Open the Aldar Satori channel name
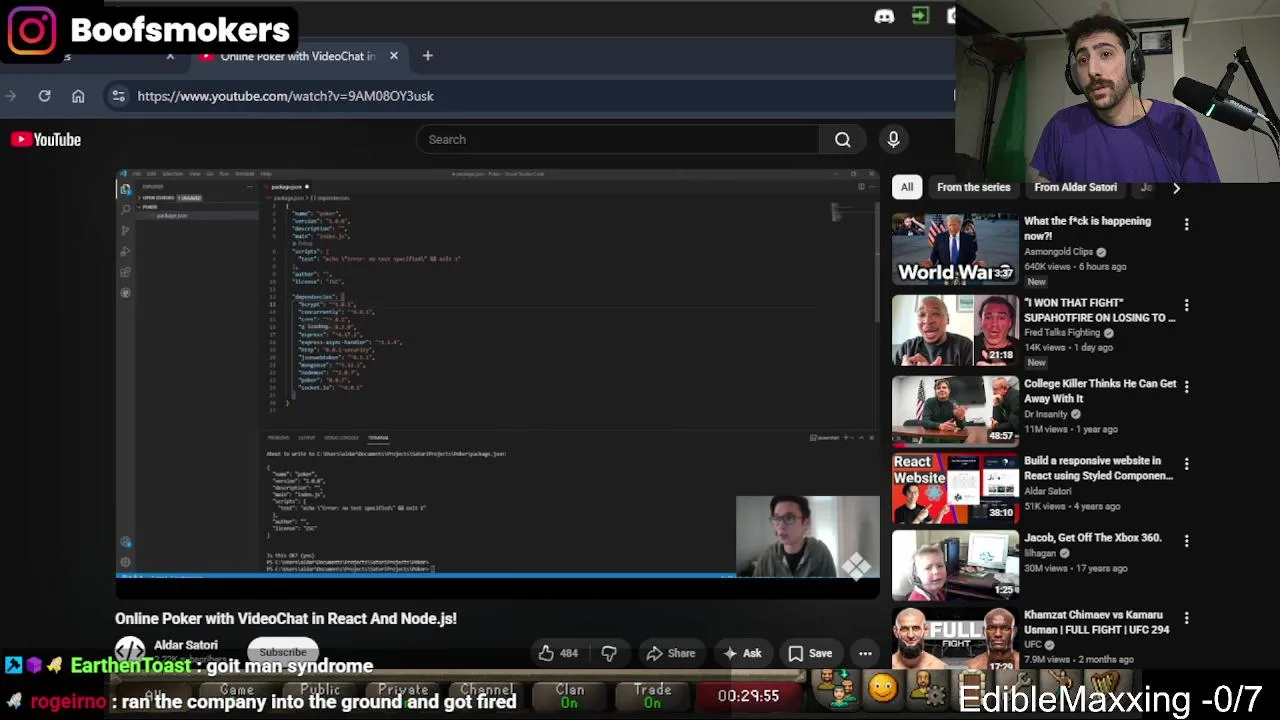This screenshot has width=1280, height=720. click(x=185, y=645)
